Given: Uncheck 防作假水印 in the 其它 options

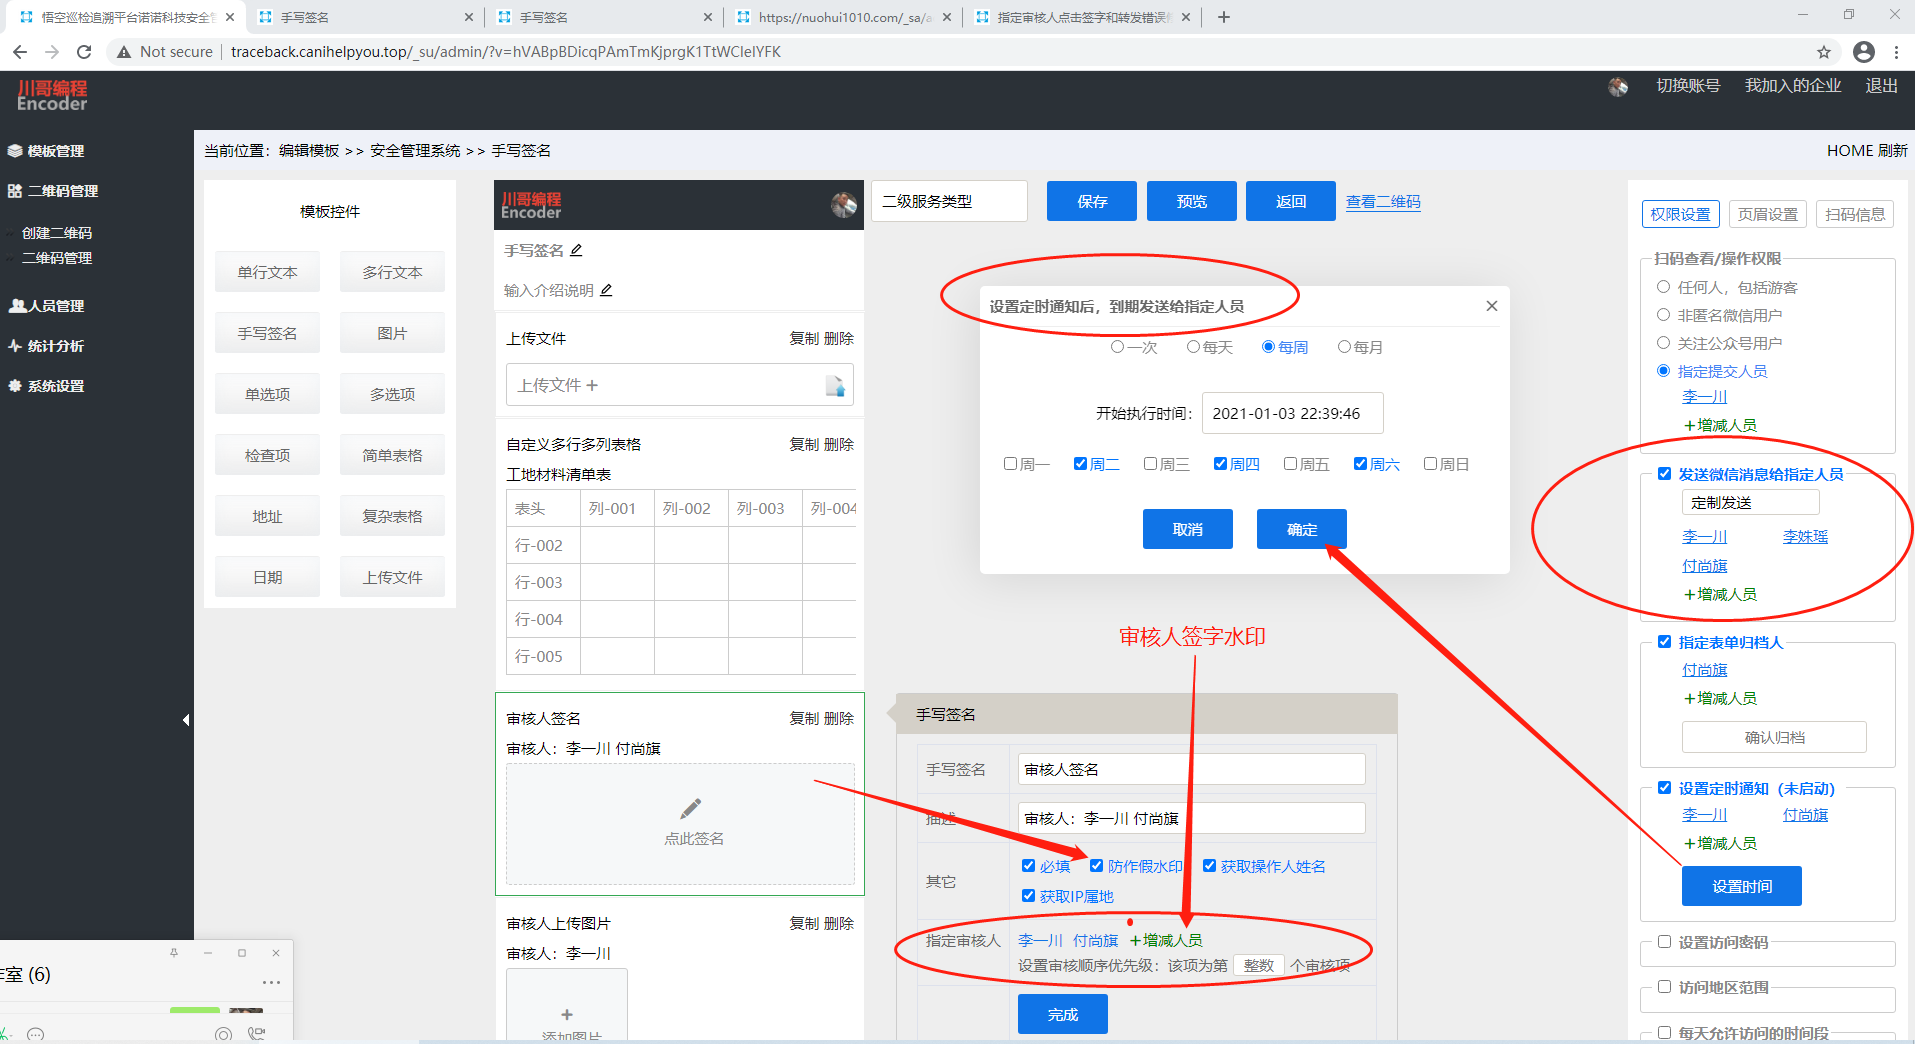Looking at the screenshot, I should (1097, 865).
